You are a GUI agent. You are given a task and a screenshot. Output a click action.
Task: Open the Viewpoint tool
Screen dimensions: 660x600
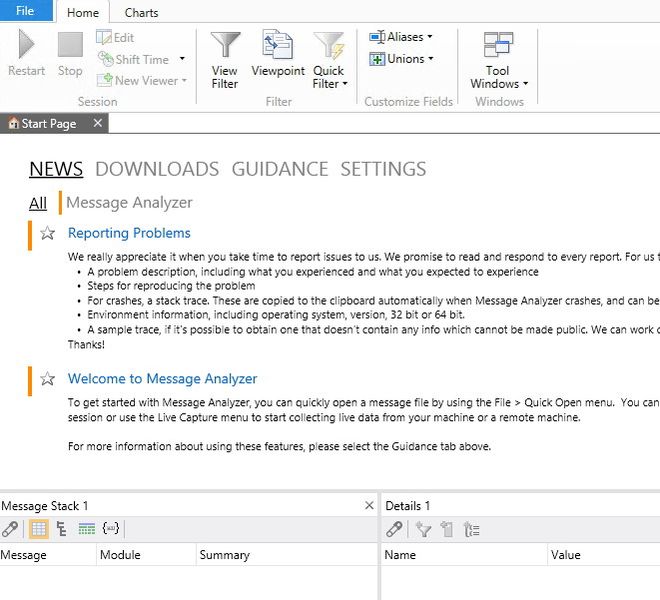(278, 53)
